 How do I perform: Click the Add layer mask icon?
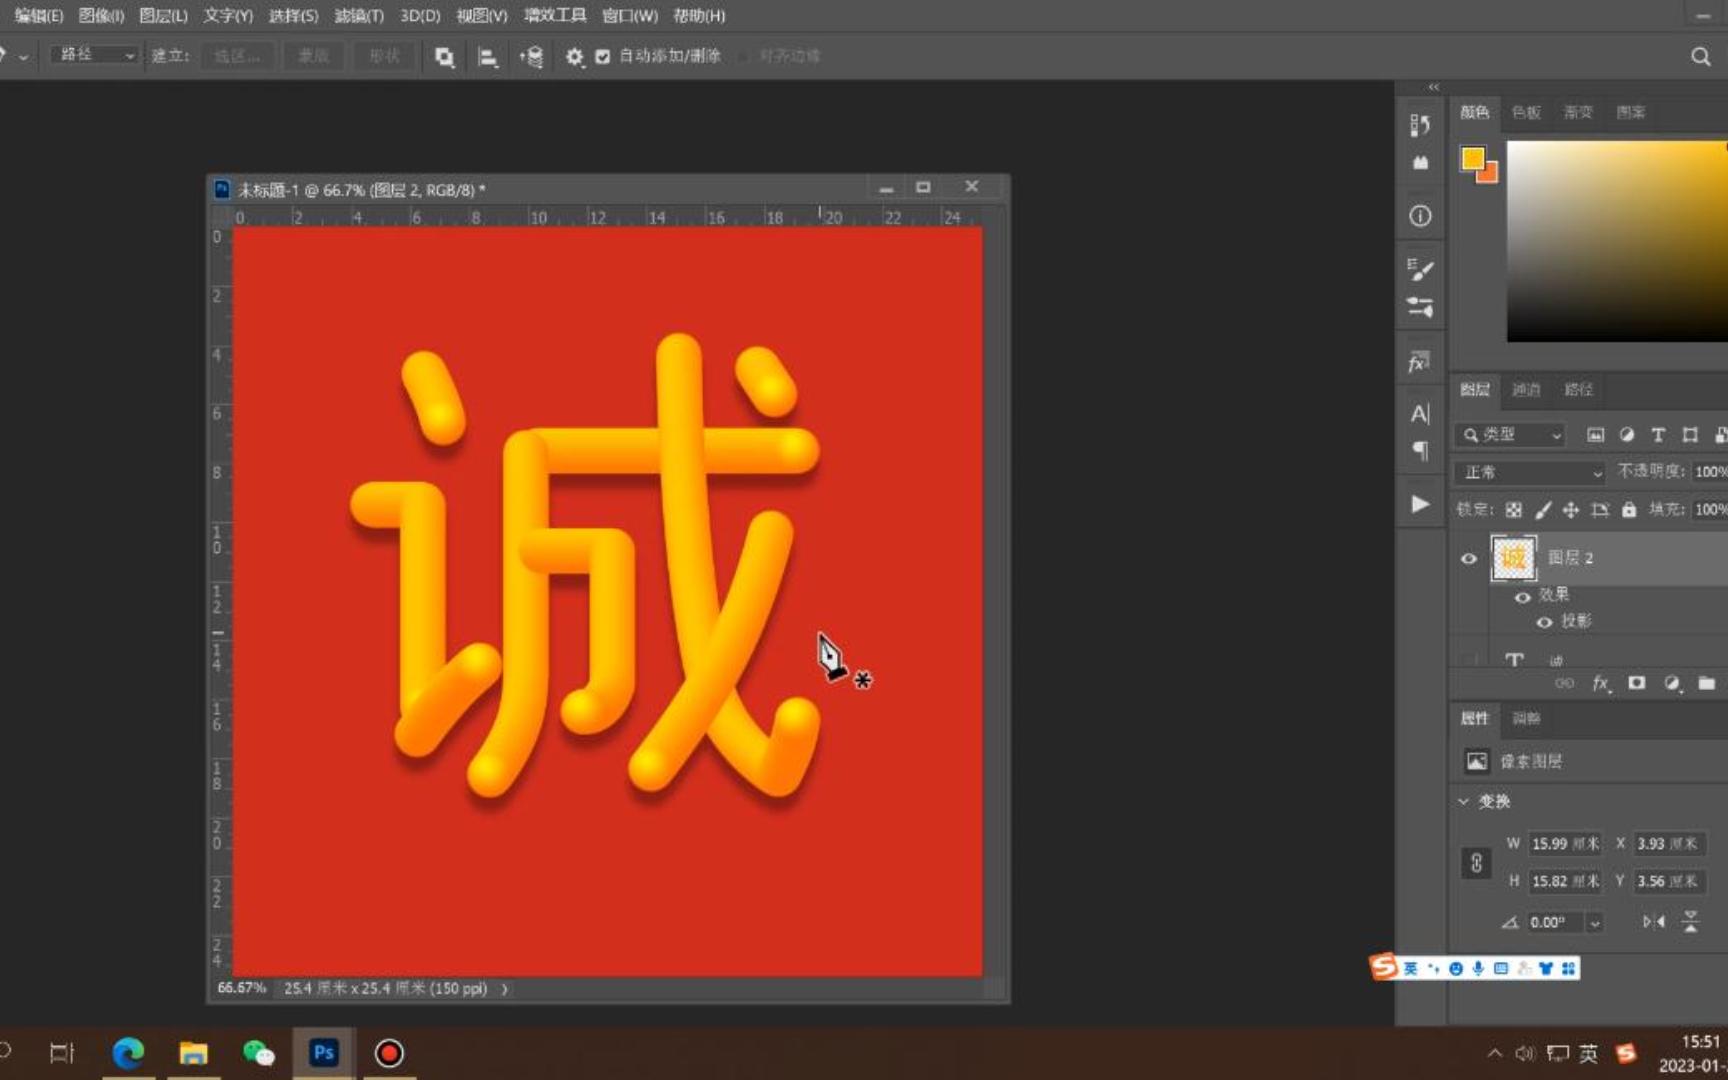[1637, 684]
